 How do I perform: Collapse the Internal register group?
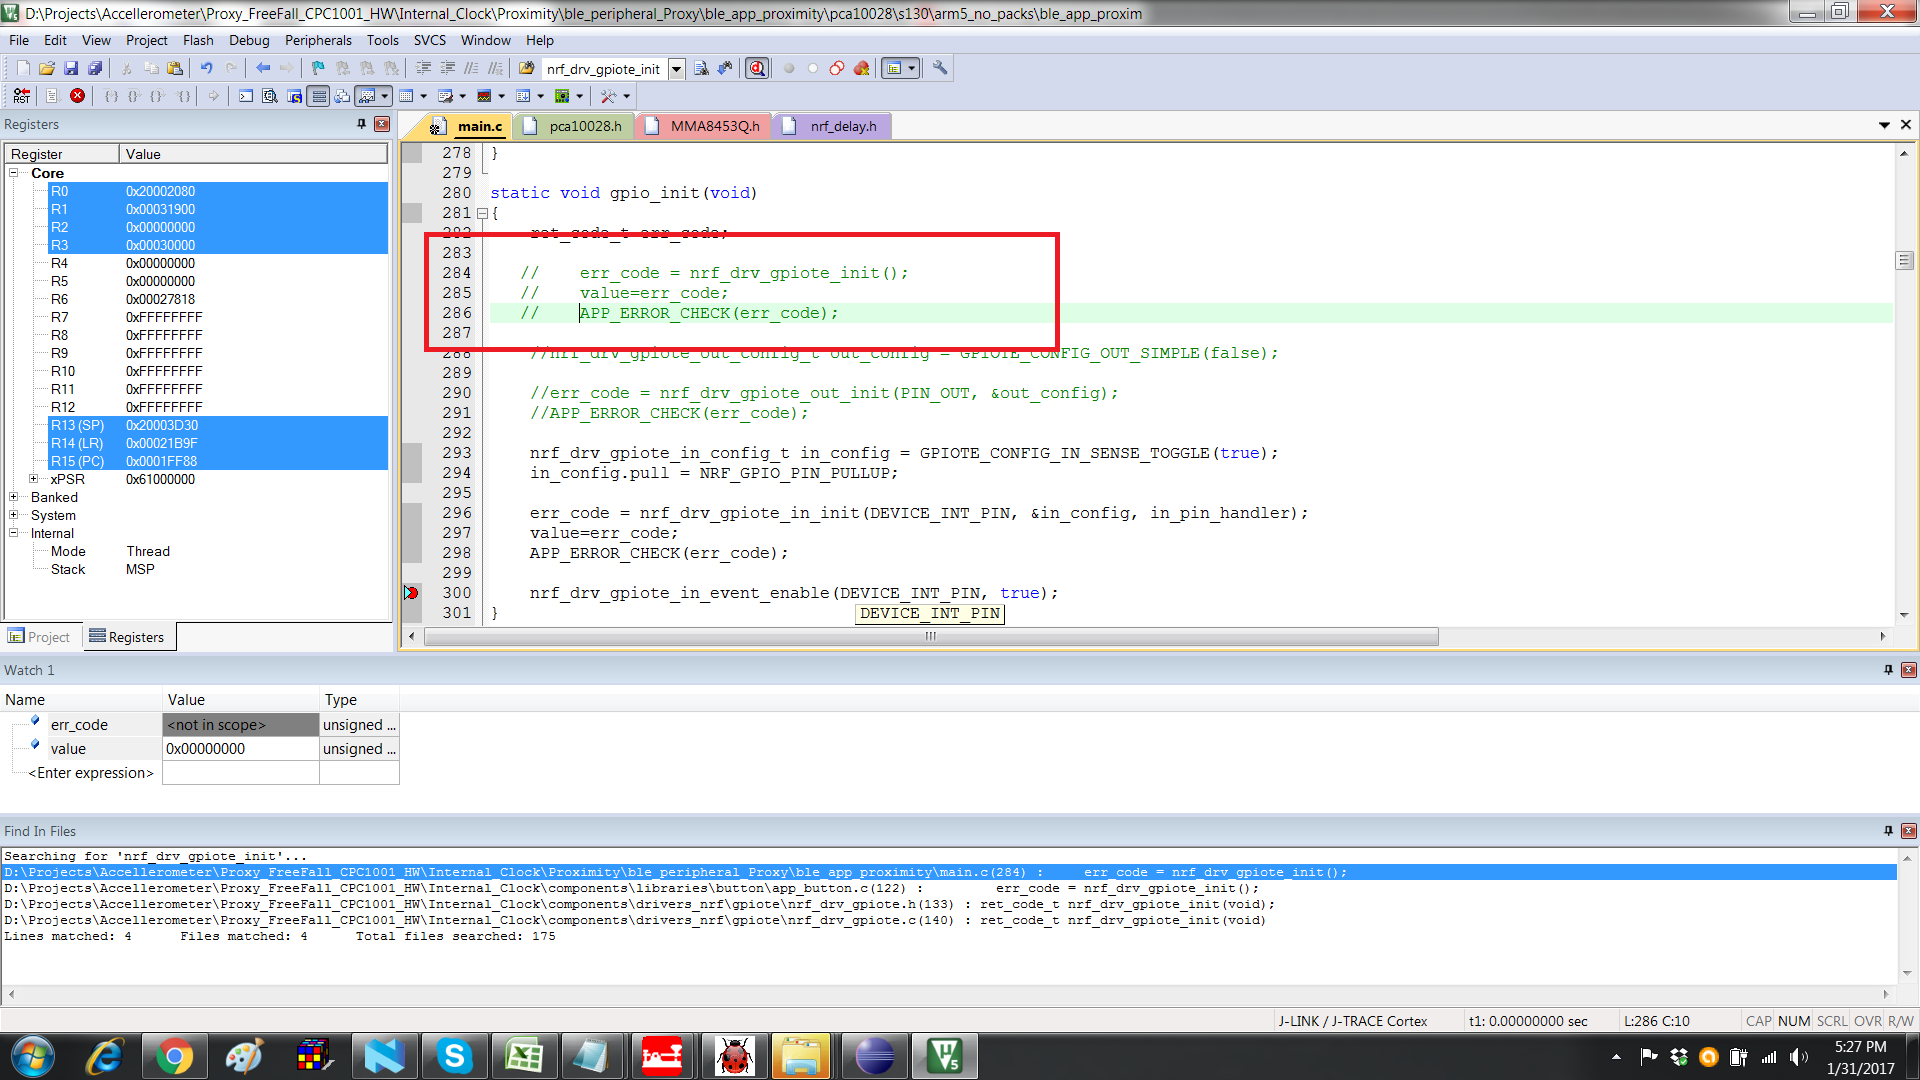tap(14, 533)
